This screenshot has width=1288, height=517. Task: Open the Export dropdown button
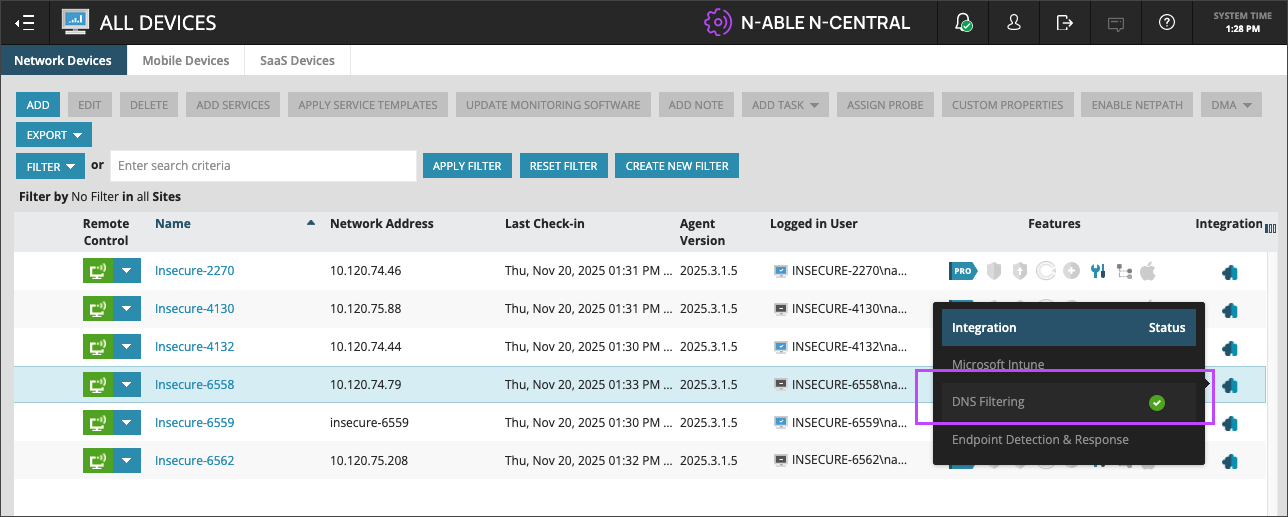coord(54,135)
